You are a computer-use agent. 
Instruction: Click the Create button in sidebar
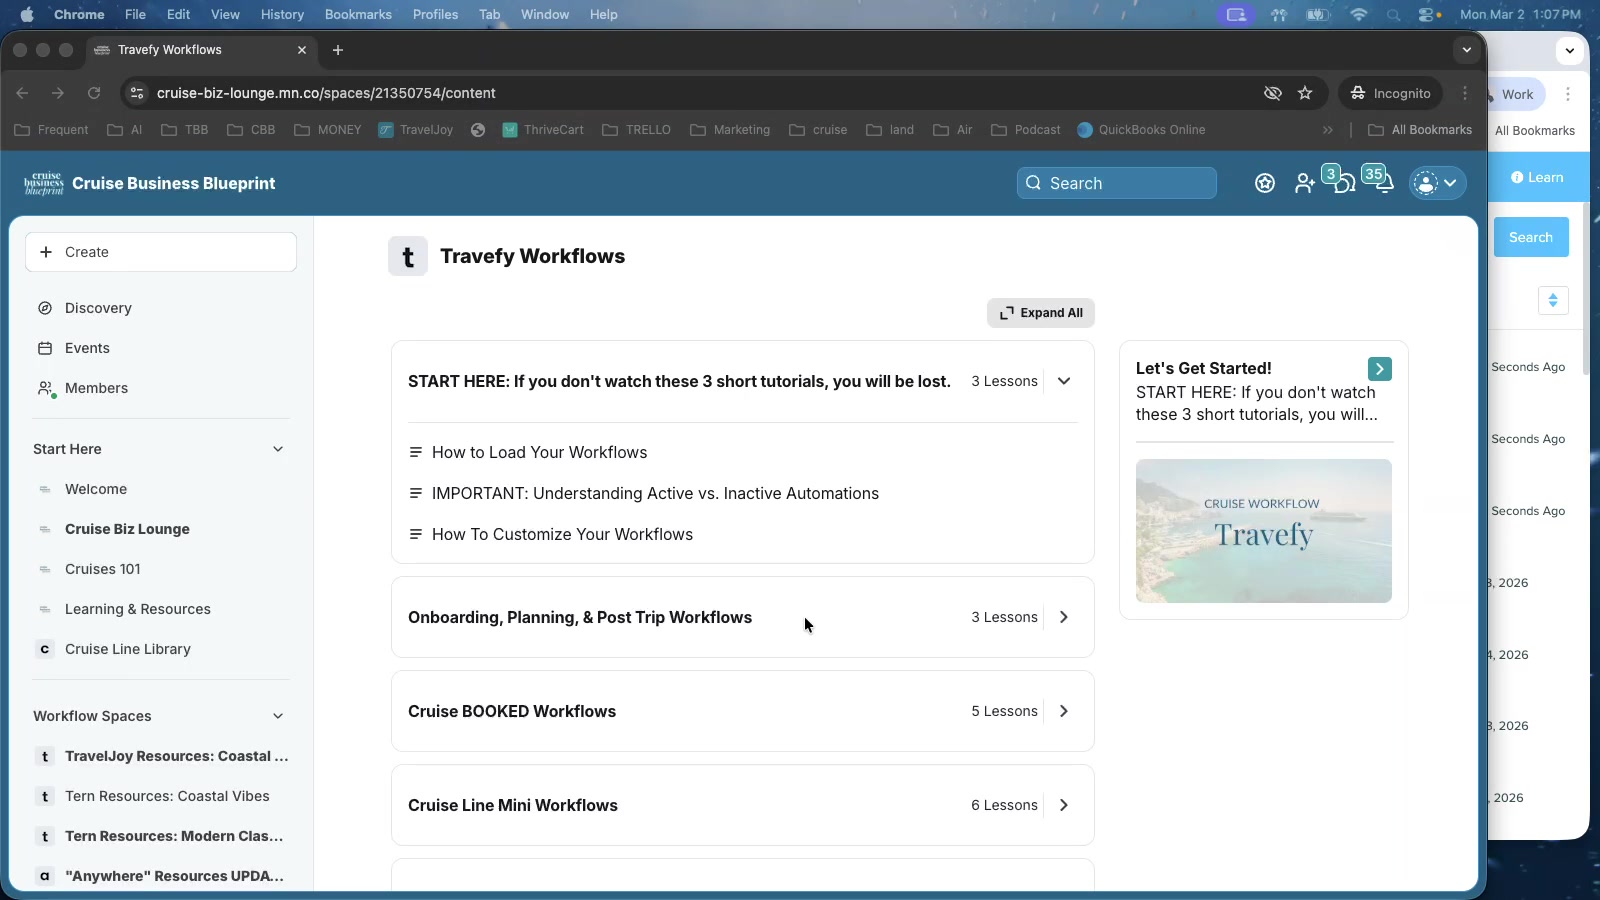click(161, 252)
